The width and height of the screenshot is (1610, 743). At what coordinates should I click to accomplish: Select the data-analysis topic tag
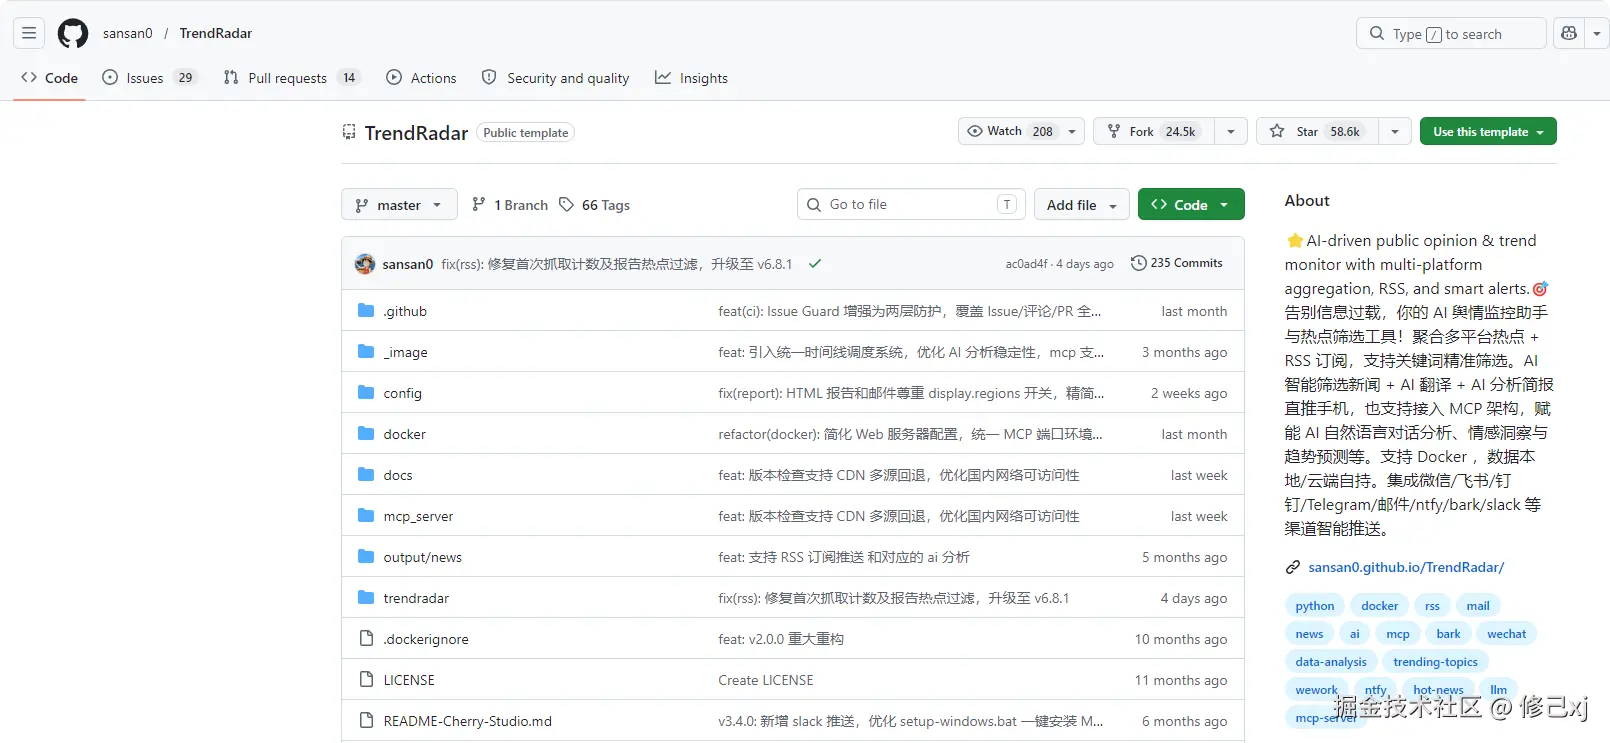coord(1331,662)
